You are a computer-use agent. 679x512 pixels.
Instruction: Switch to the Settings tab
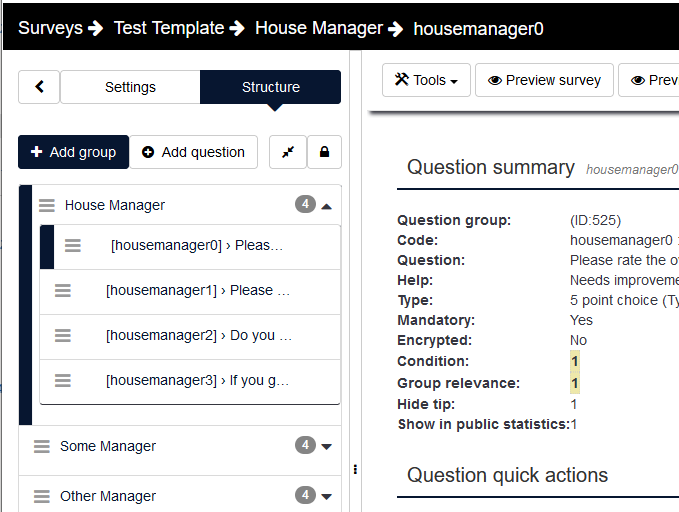coord(130,87)
